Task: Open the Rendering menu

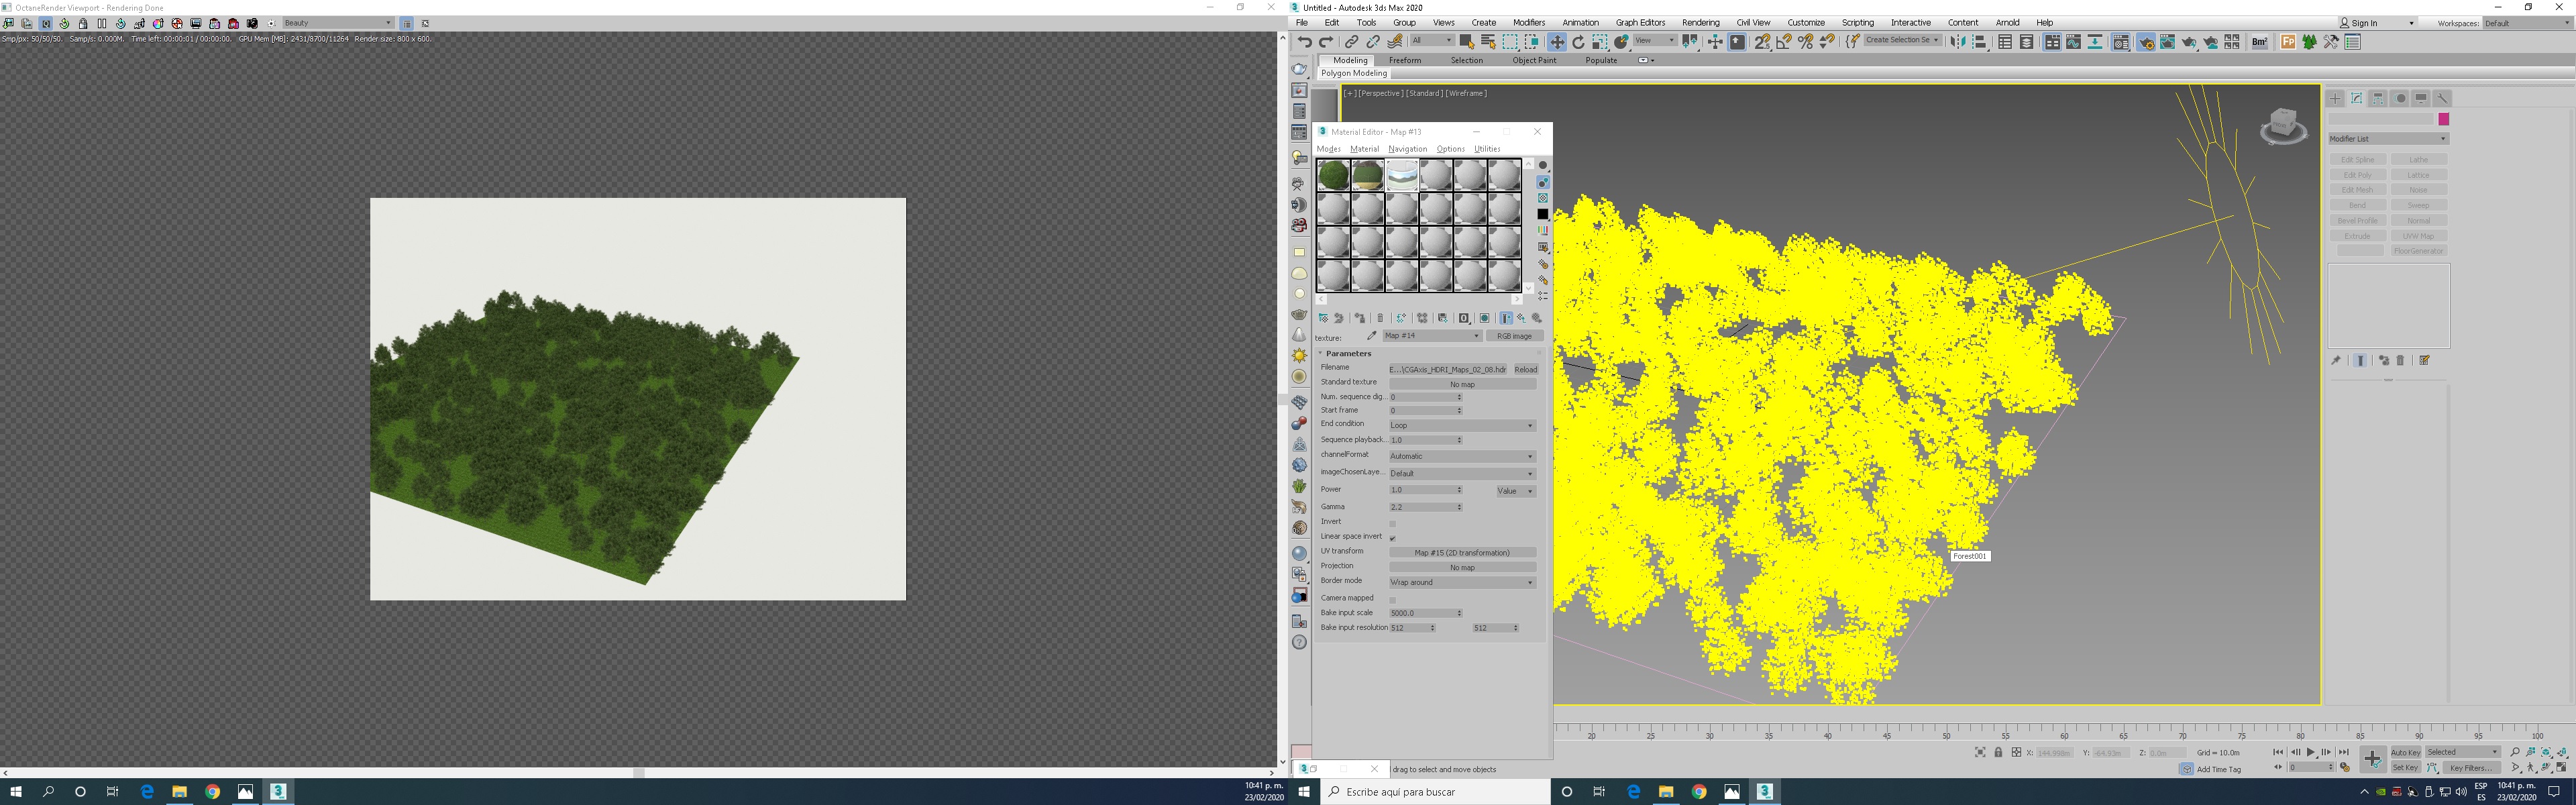Action: (1700, 22)
